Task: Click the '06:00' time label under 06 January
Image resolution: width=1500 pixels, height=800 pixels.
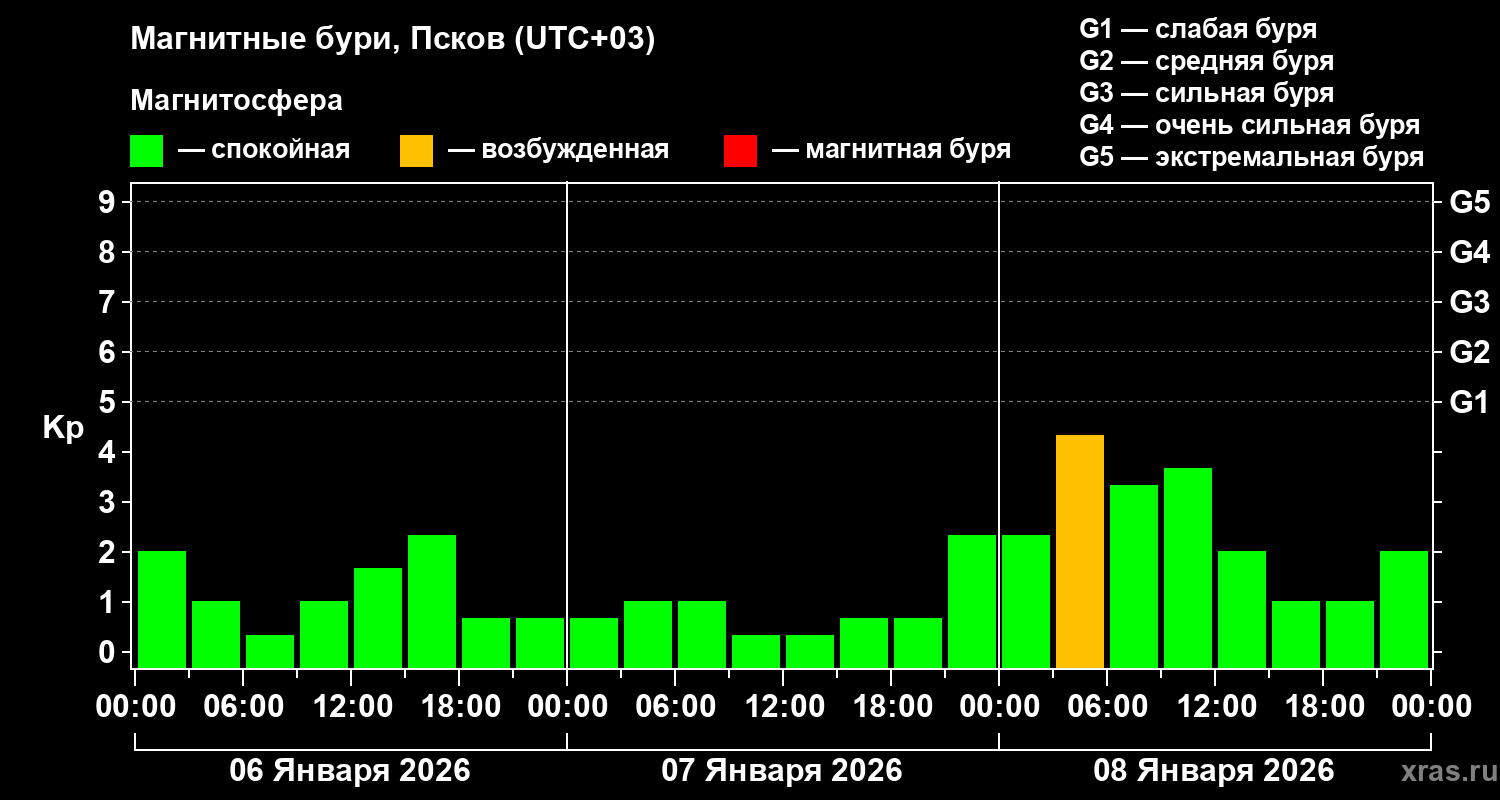Action: pyautogui.click(x=243, y=707)
